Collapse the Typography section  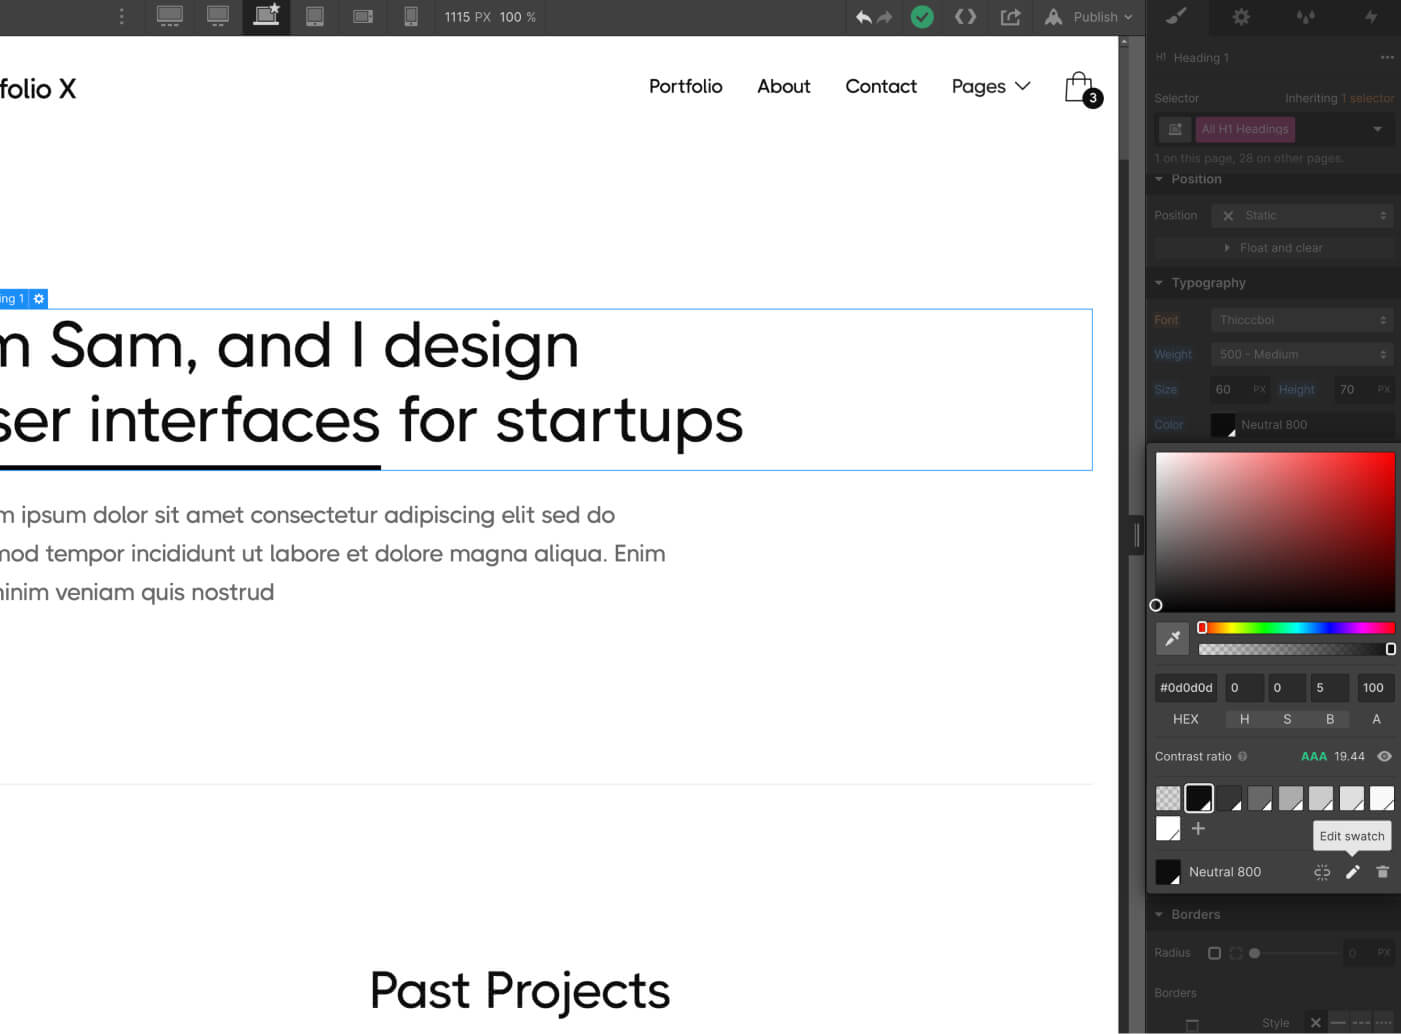pyautogui.click(x=1159, y=283)
